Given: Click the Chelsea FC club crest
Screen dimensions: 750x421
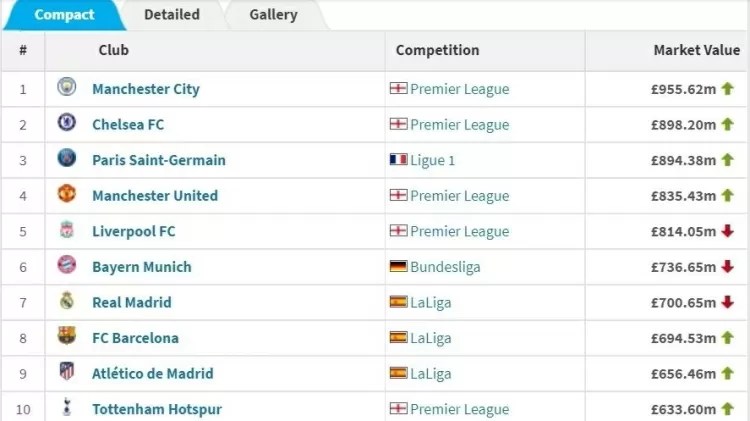Looking at the screenshot, I should click(x=67, y=124).
